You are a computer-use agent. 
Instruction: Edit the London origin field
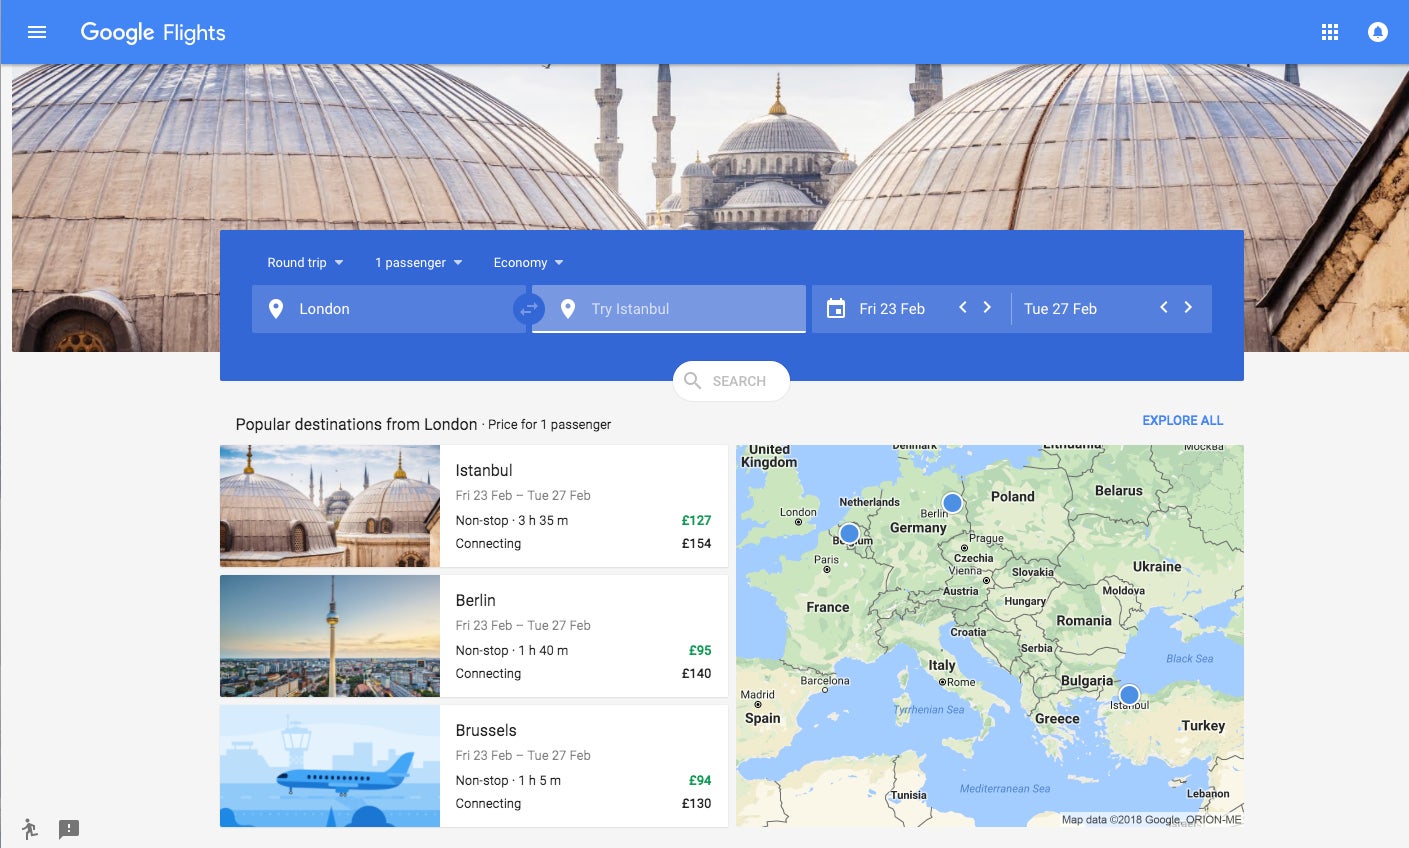click(389, 309)
